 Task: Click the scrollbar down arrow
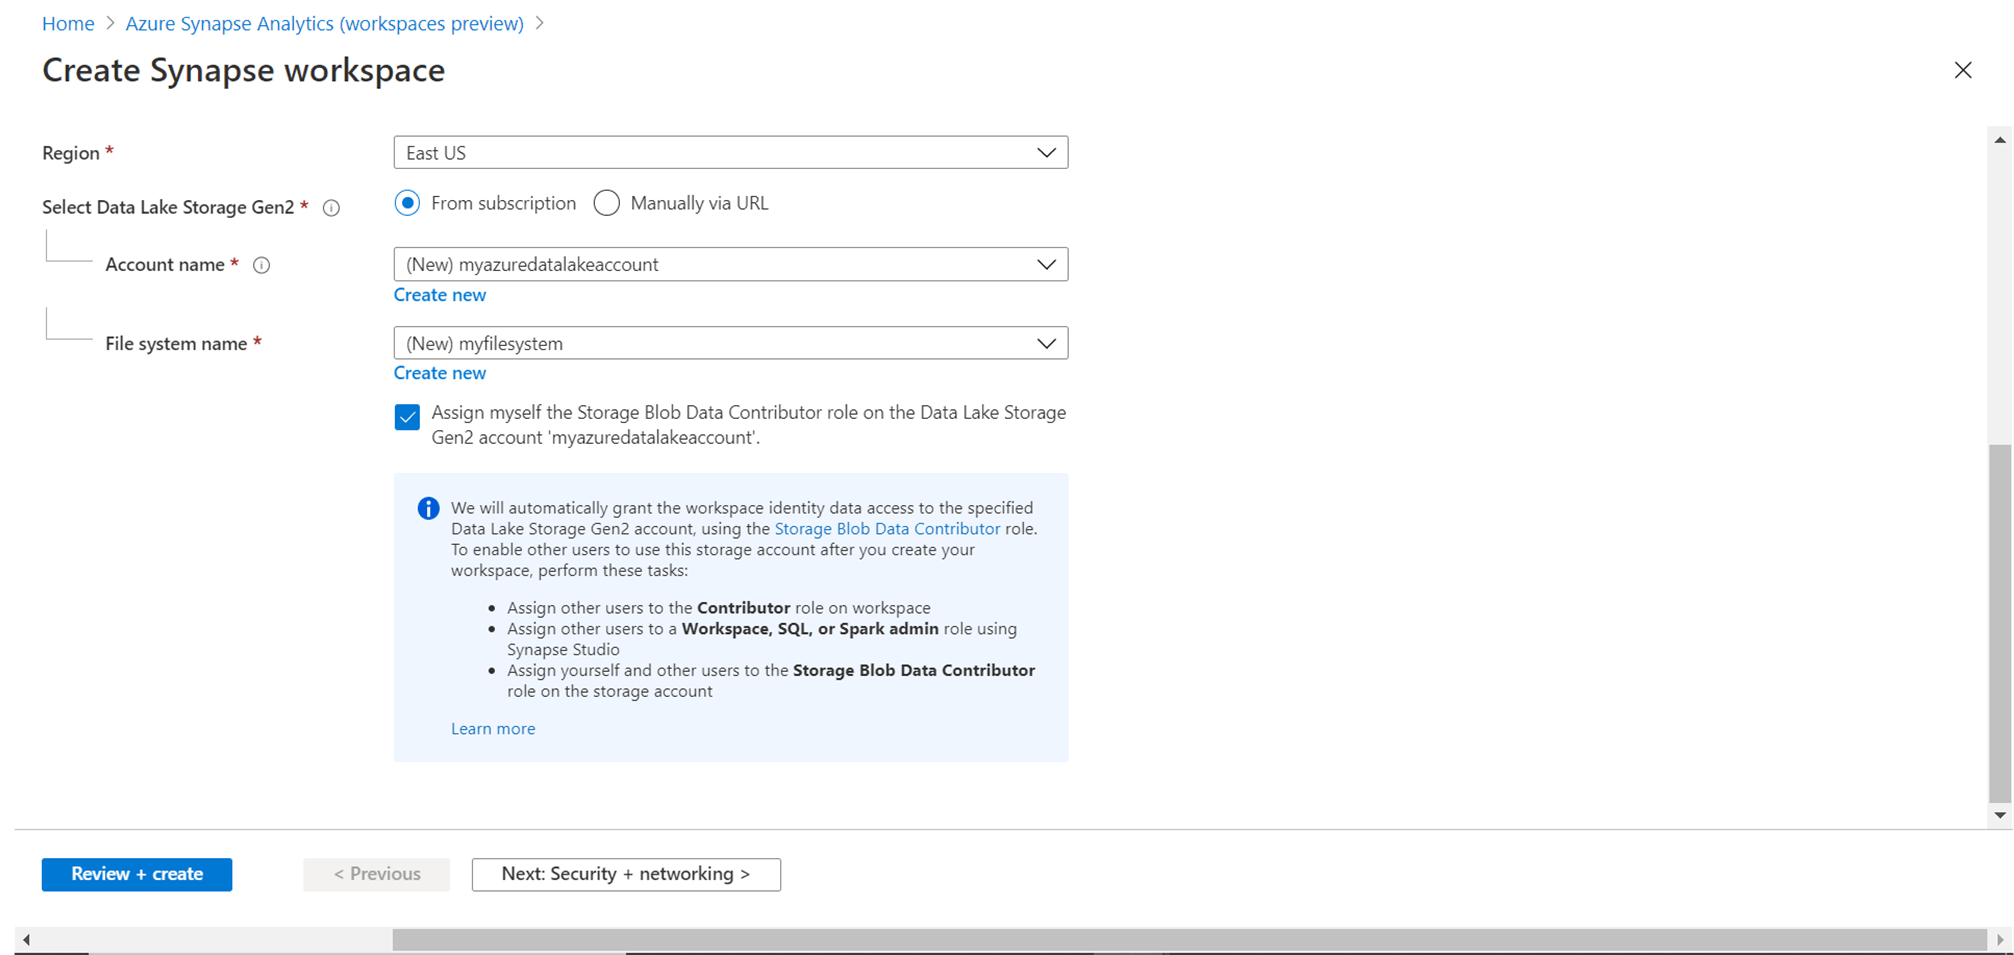[x=2001, y=815]
